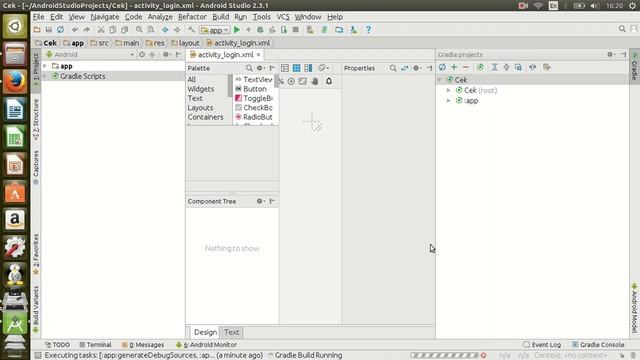Click the Save All icon in the toolbar

(49, 30)
